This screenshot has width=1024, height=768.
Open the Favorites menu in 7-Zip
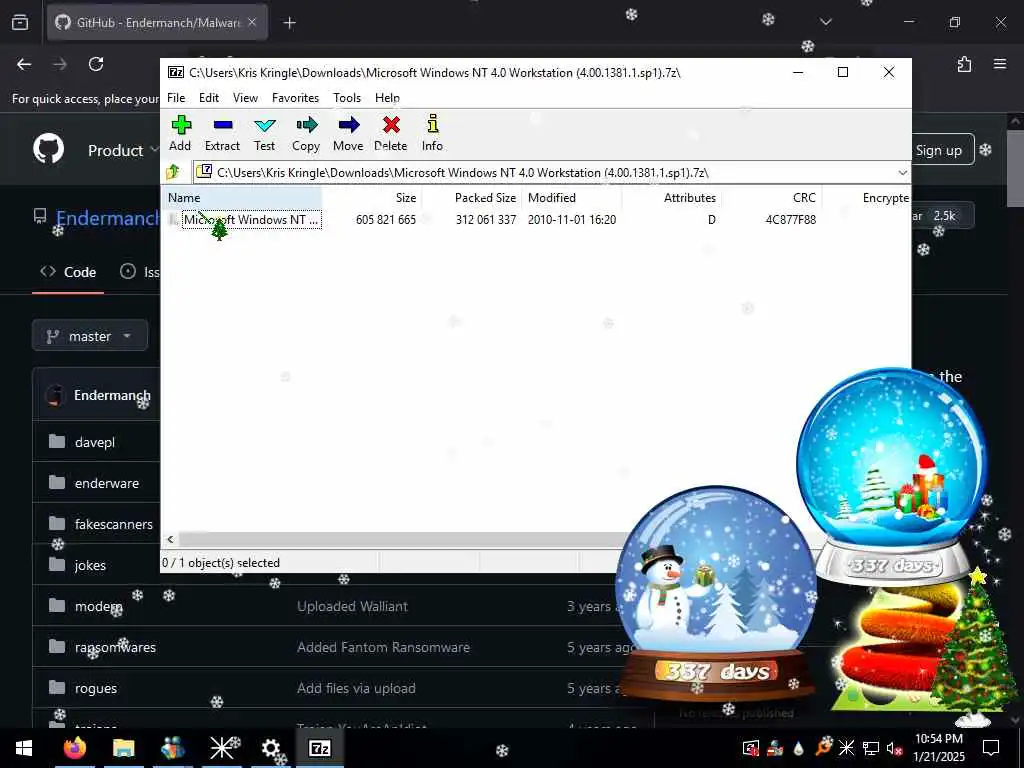coord(295,98)
